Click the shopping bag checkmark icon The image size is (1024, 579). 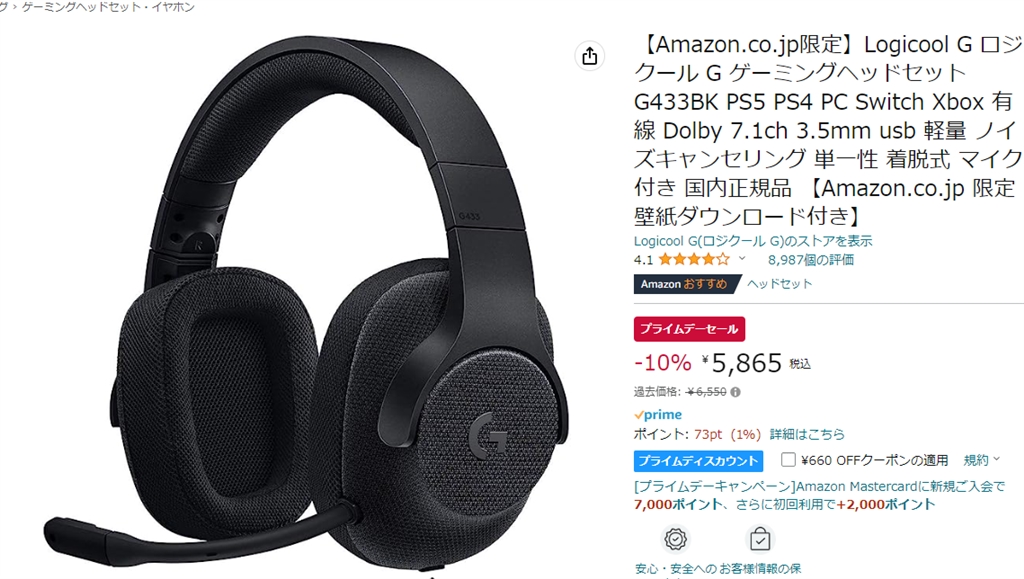(x=760, y=539)
